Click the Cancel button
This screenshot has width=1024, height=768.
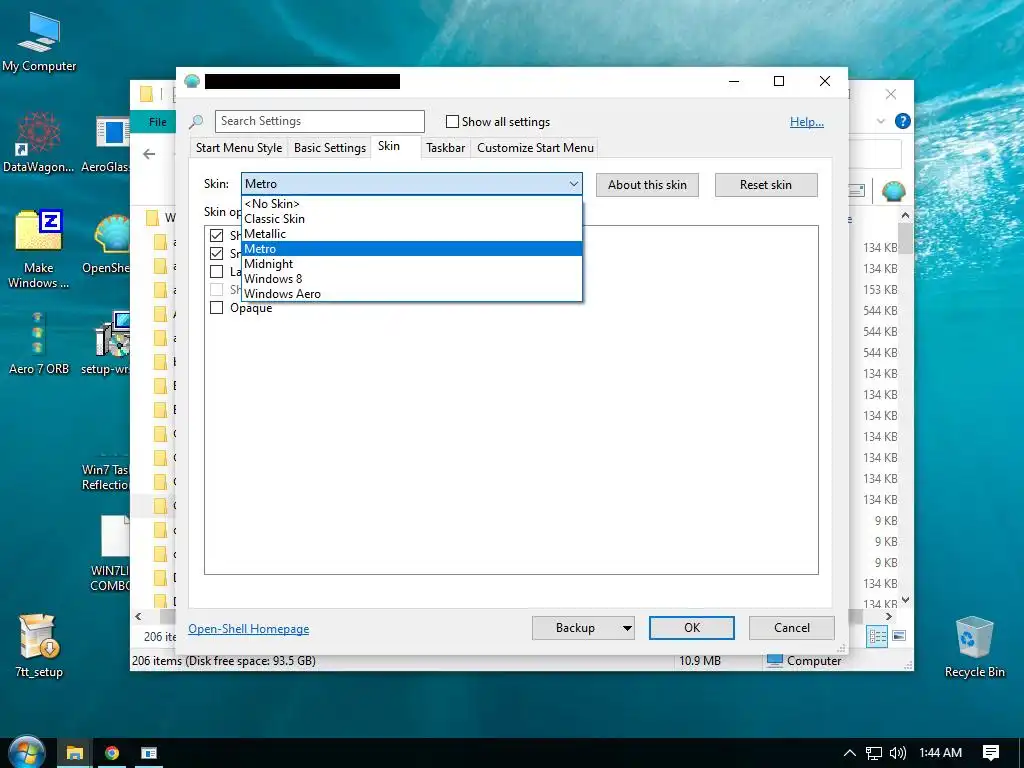[x=792, y=628]
